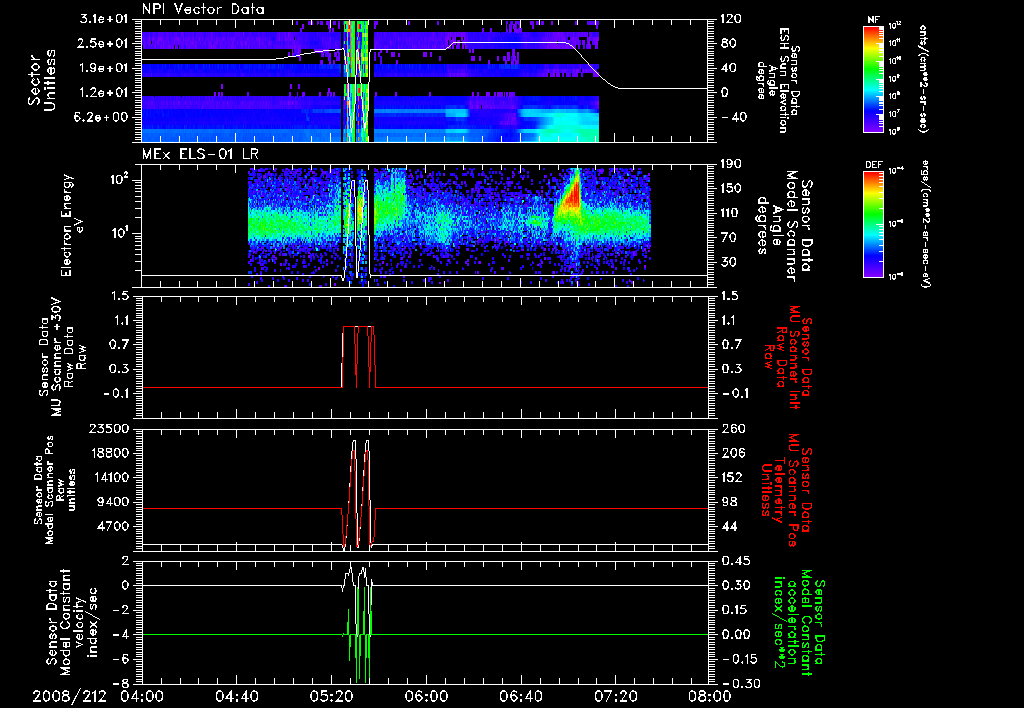Click the "2008/212" date label
Screen dimensions: 1024x708
(69, 697)
